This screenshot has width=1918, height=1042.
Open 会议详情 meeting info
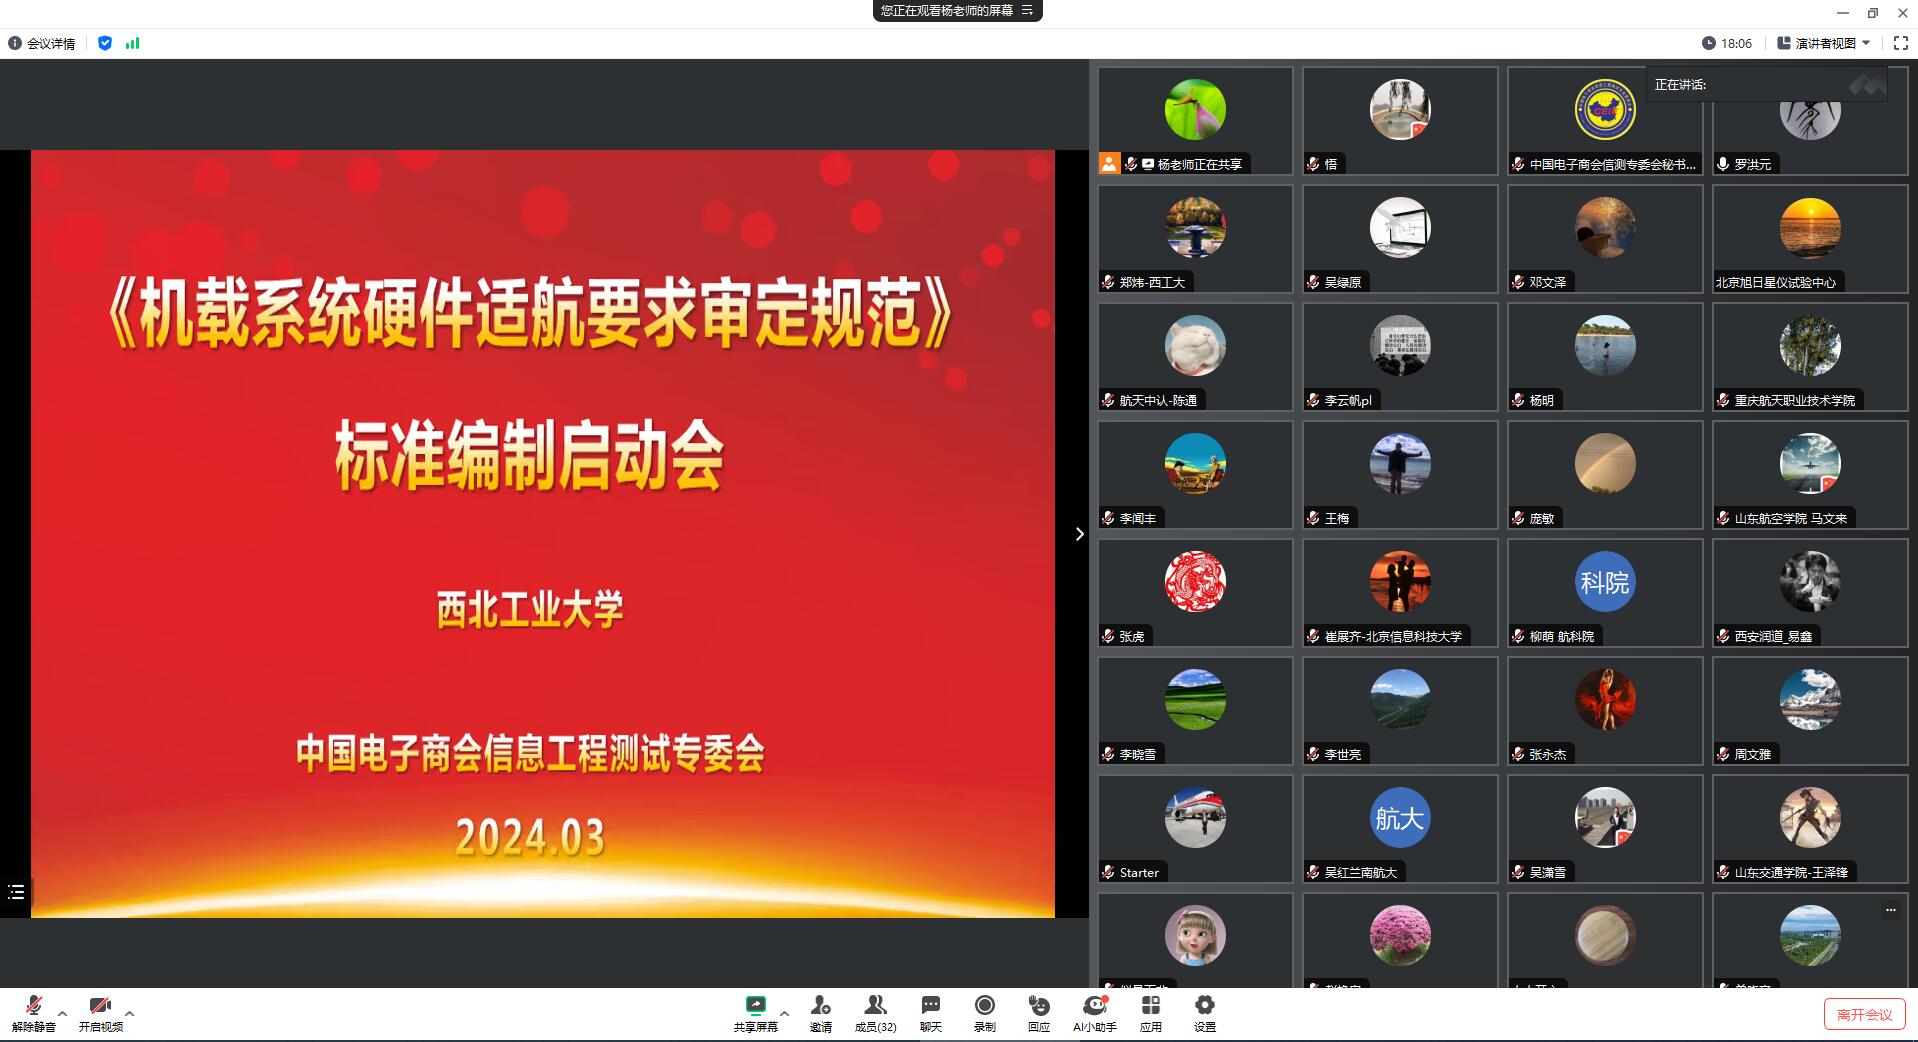pyautogui.click(x=42, y=43)
